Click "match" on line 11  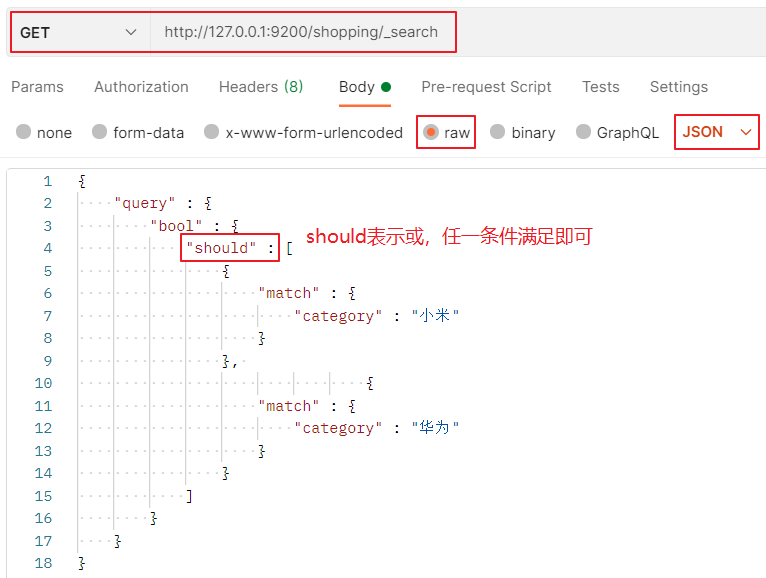click(288, 406)
